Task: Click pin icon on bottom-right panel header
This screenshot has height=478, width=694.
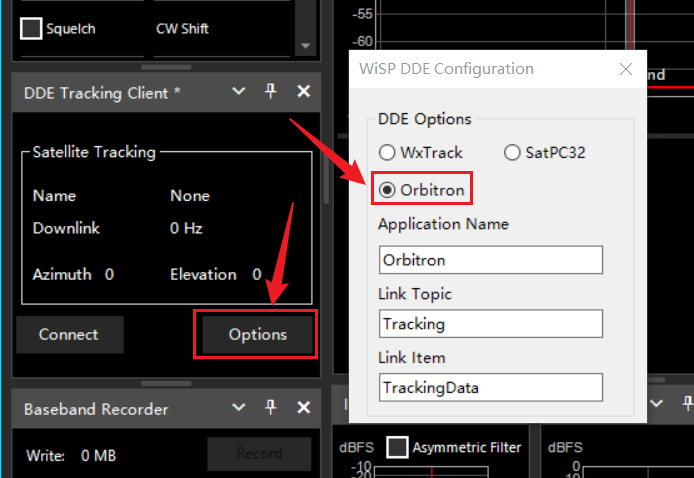Action: tap(687, 405)
